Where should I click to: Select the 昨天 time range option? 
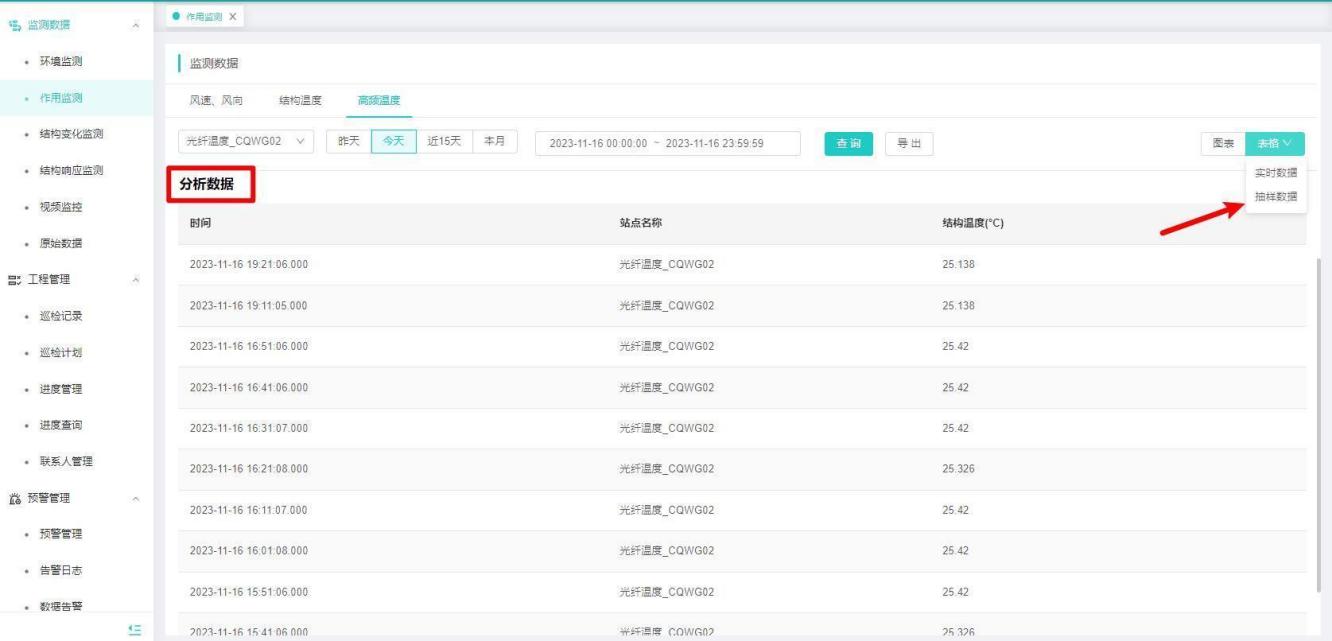(348, 142)
